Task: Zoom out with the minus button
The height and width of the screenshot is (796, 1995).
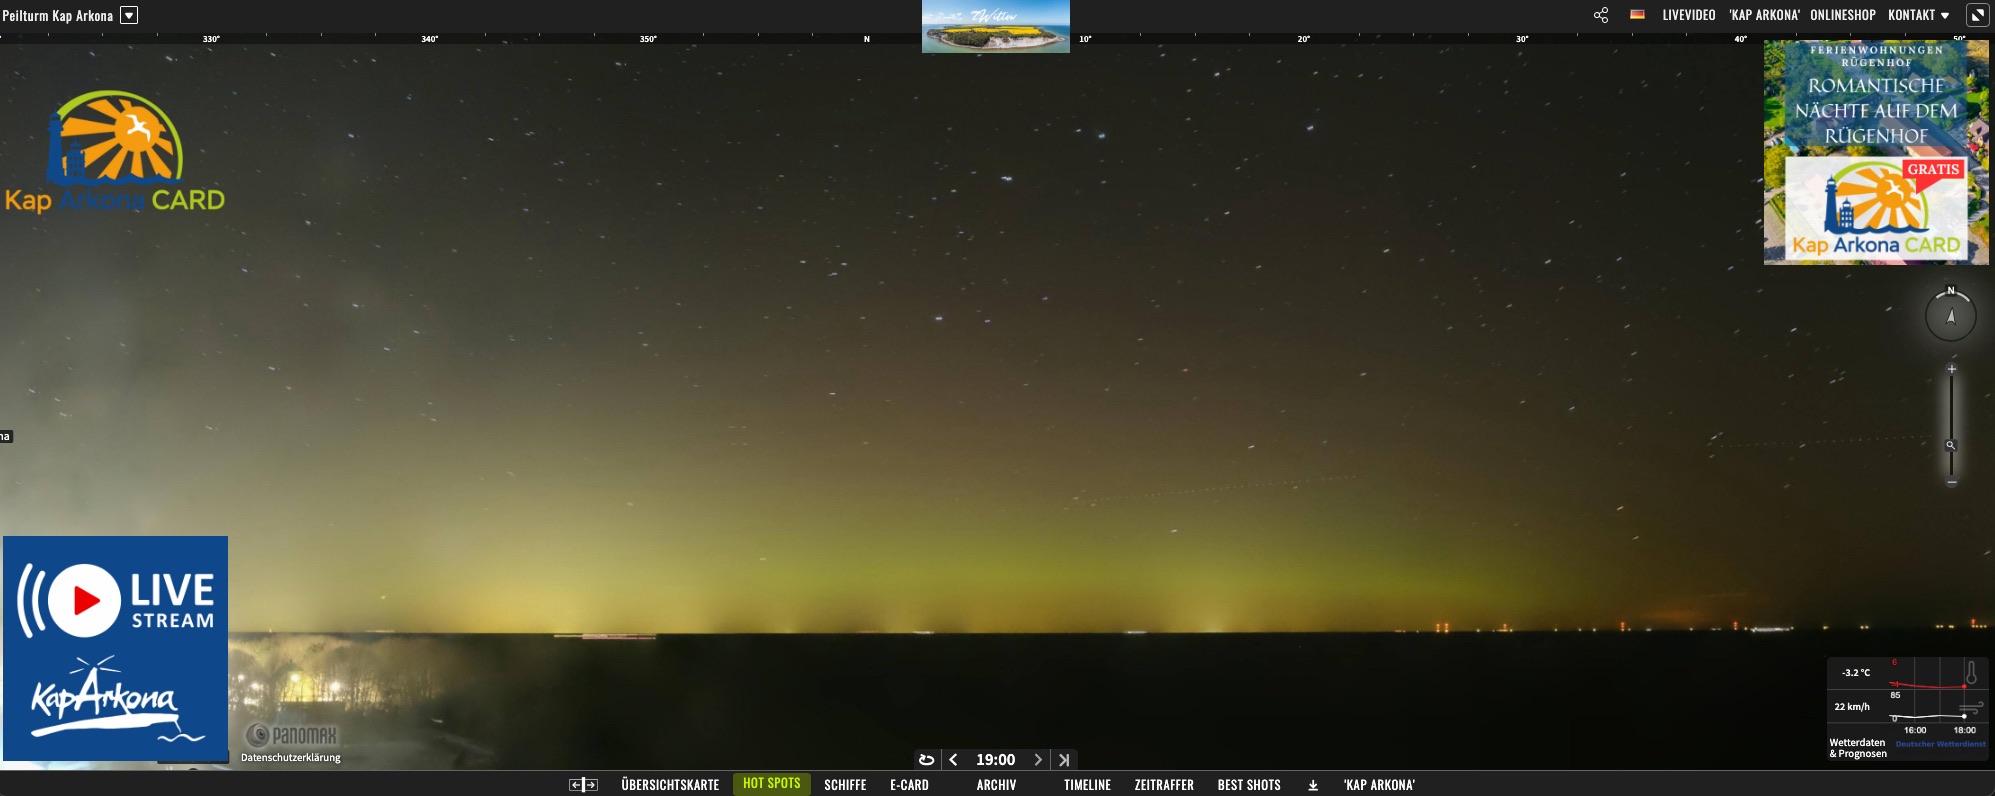Action: (x=1951, y=482)
